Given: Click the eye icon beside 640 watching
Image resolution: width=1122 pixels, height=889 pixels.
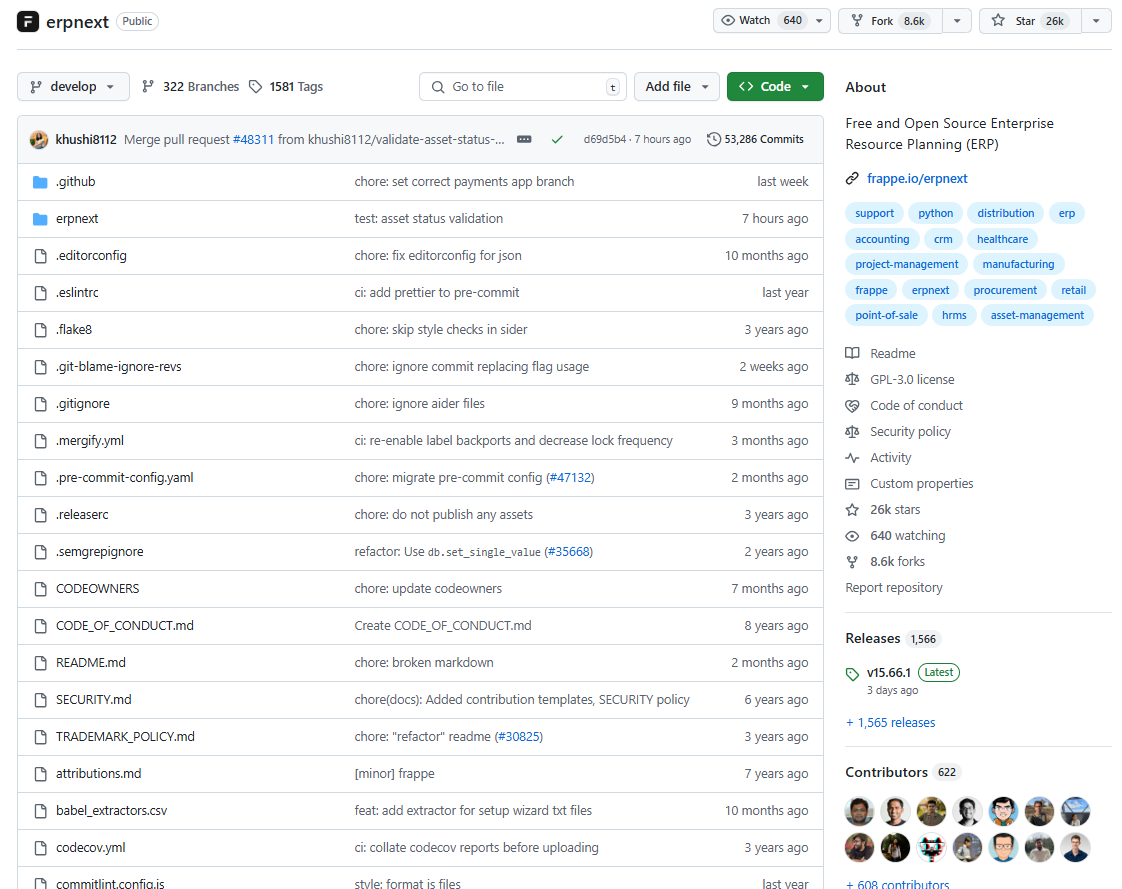Looking at the screenshot, I should pos(852,536).
